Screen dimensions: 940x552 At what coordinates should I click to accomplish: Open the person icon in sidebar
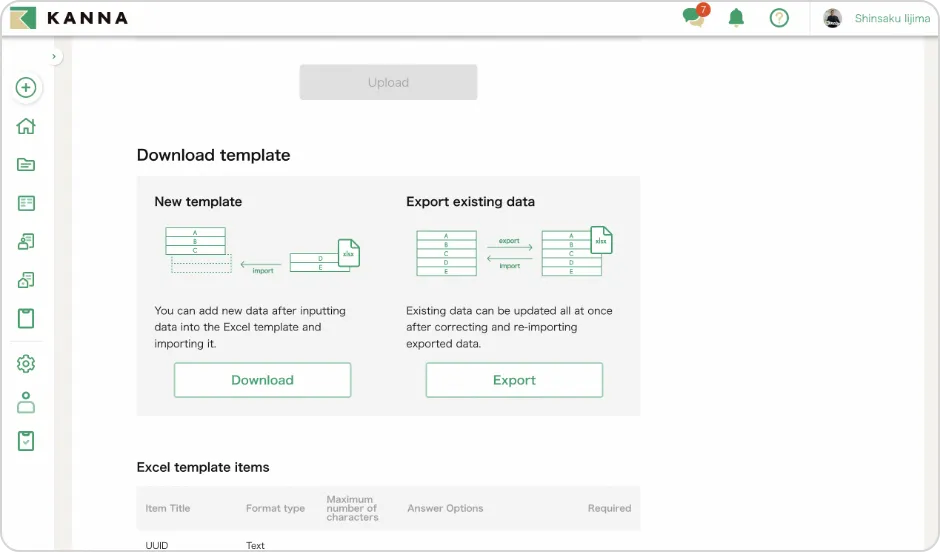26,403
